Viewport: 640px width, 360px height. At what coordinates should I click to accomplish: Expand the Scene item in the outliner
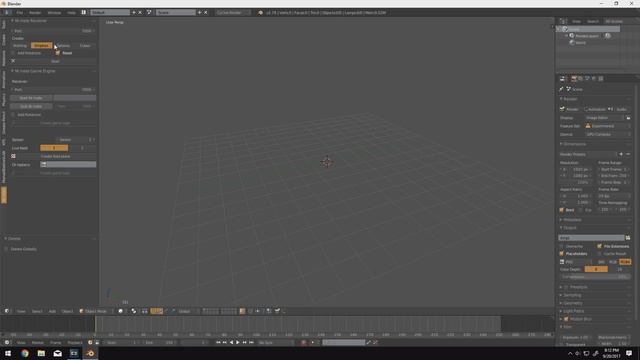559,29
